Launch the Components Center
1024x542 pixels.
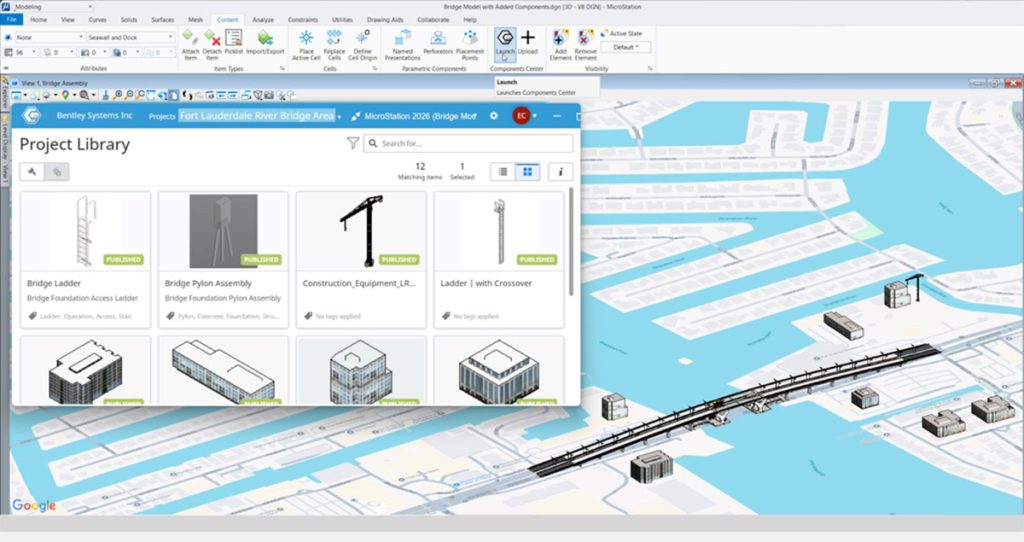[504, 38]
